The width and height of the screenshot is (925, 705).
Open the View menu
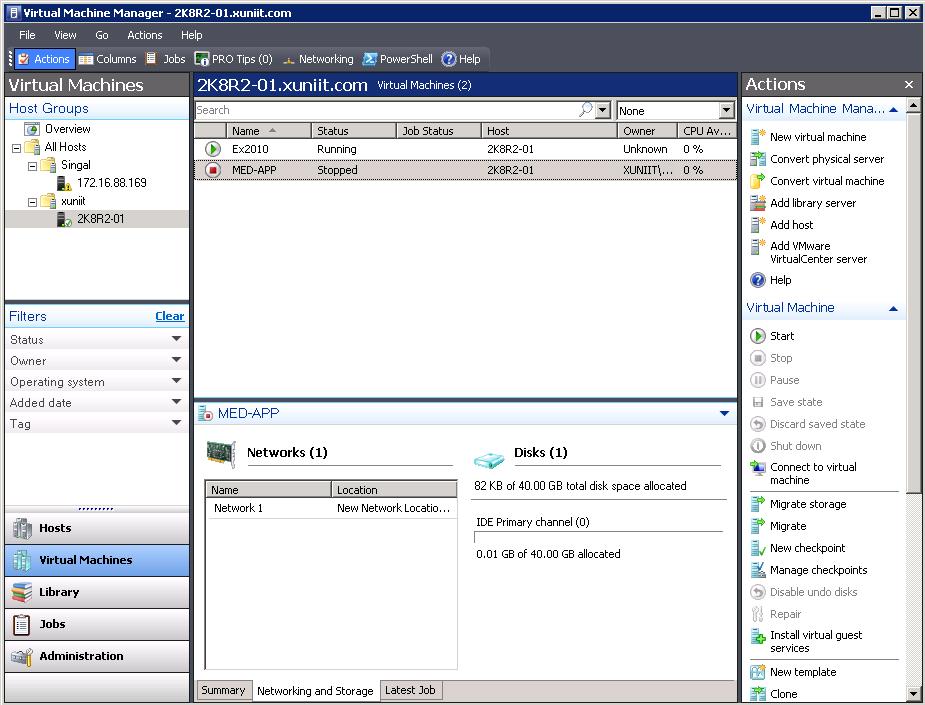pyautogui.click(x=65, y=35)
